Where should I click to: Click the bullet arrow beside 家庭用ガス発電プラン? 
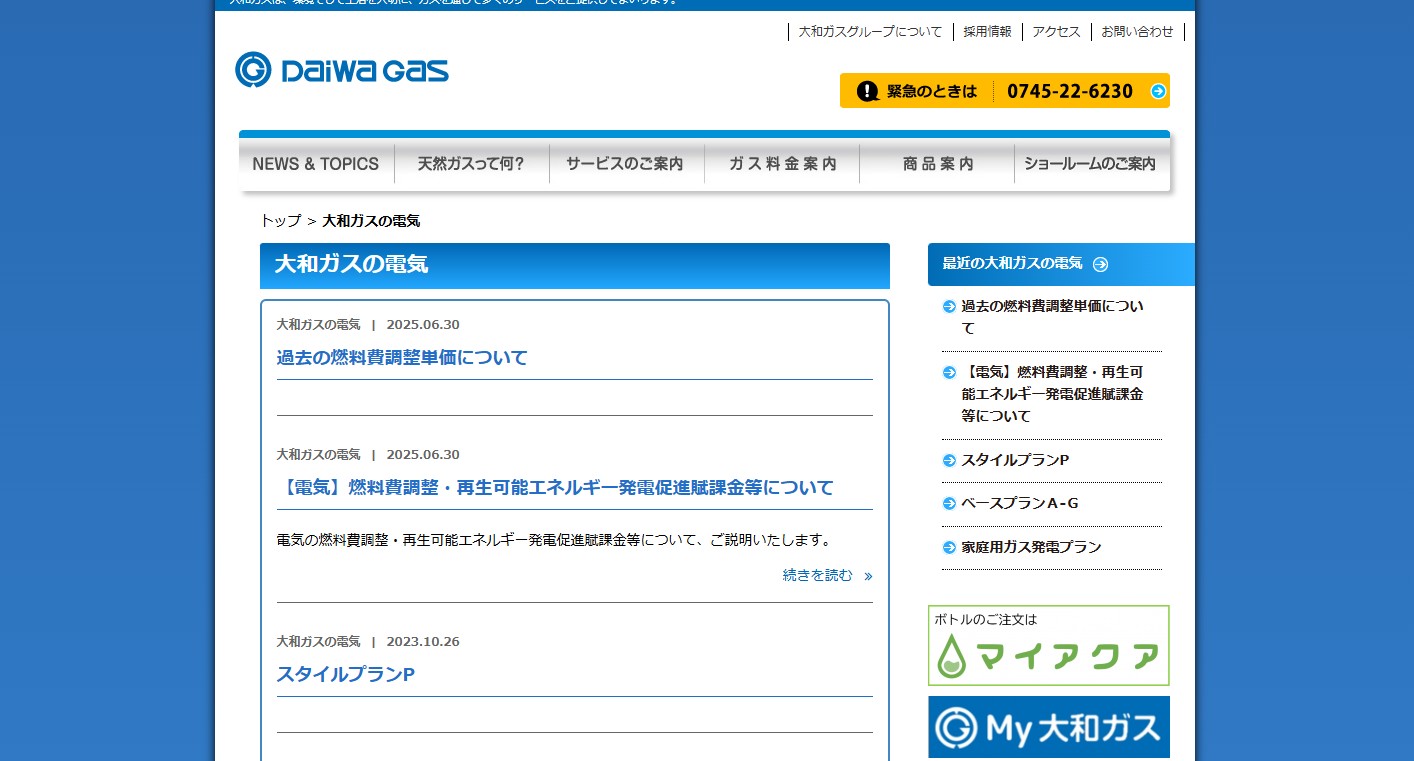(x=949, y=548)
